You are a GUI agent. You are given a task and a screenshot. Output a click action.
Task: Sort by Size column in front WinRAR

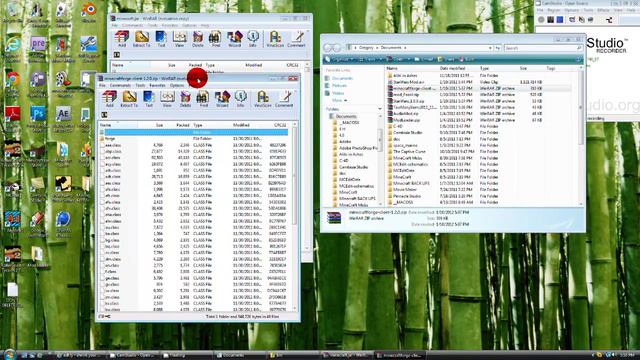(159, 125)
